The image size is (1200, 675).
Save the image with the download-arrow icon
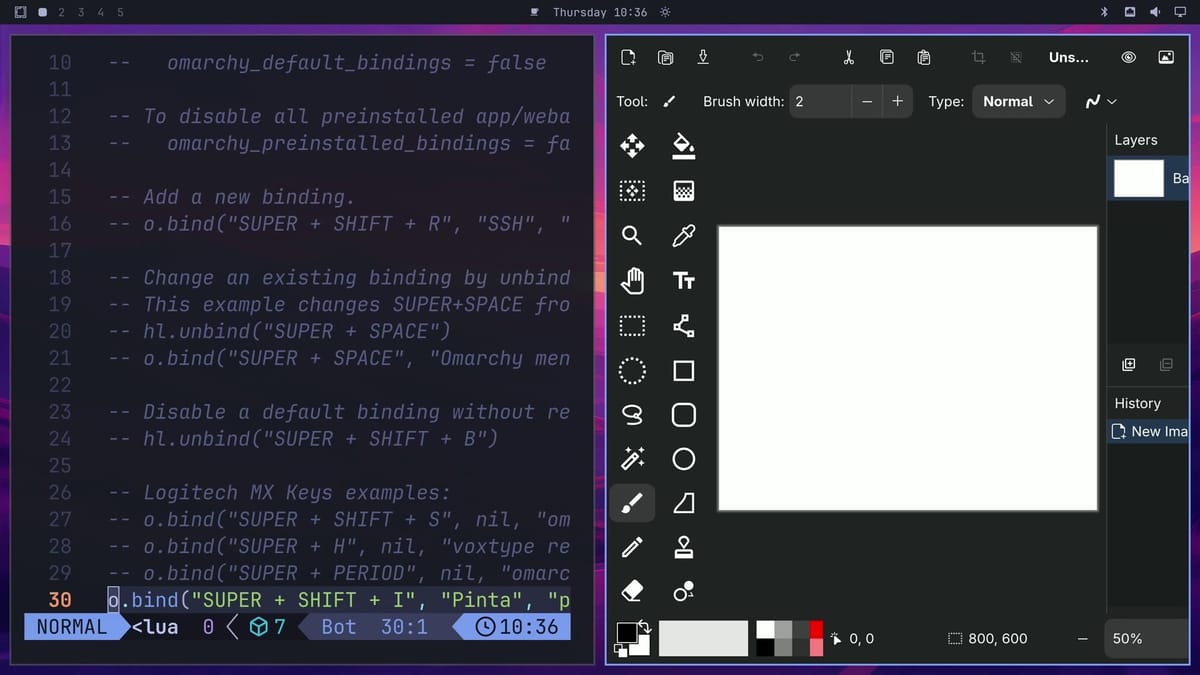703,57
